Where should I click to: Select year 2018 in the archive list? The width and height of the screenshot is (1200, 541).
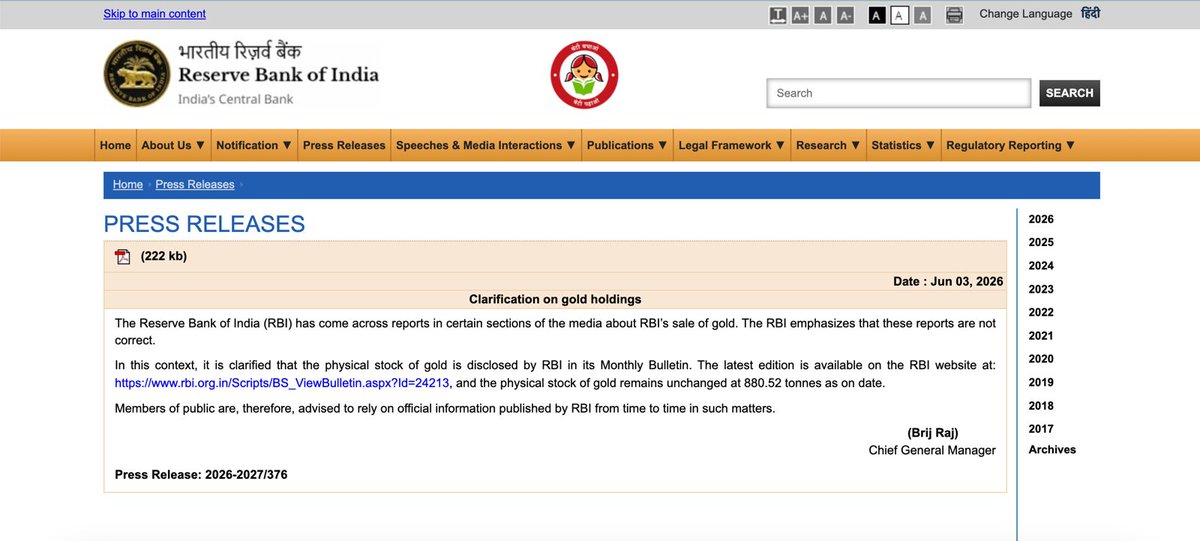pos(1041,406)
